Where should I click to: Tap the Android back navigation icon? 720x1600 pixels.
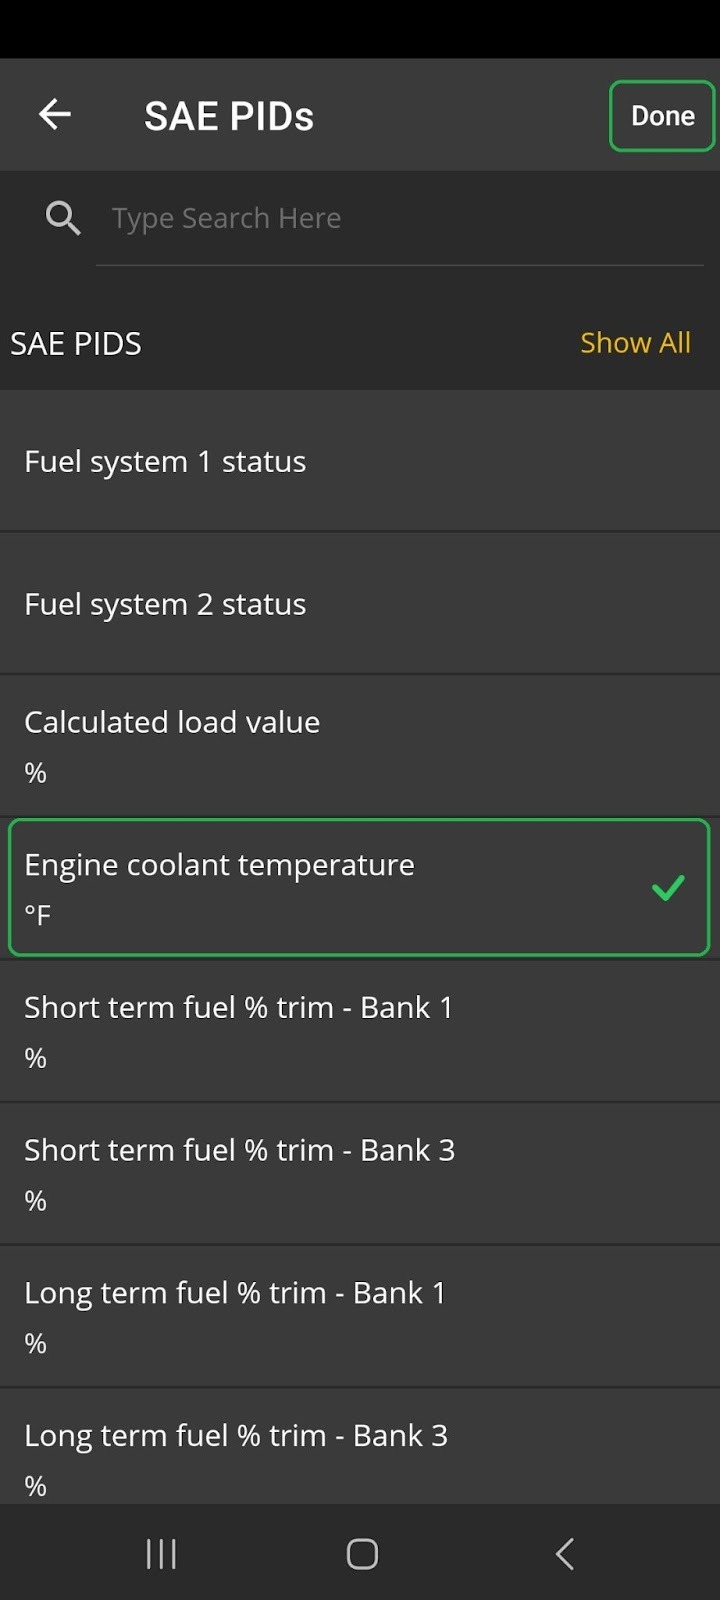(563, 1553)
